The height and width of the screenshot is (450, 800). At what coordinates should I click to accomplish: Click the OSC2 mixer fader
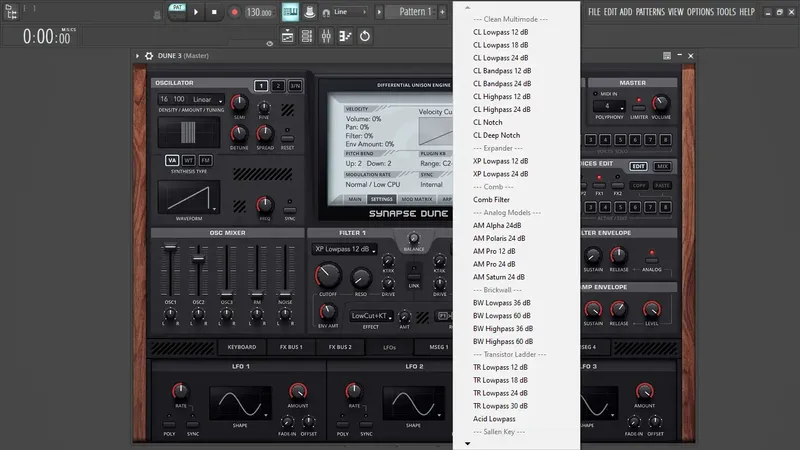click(198, 260)
